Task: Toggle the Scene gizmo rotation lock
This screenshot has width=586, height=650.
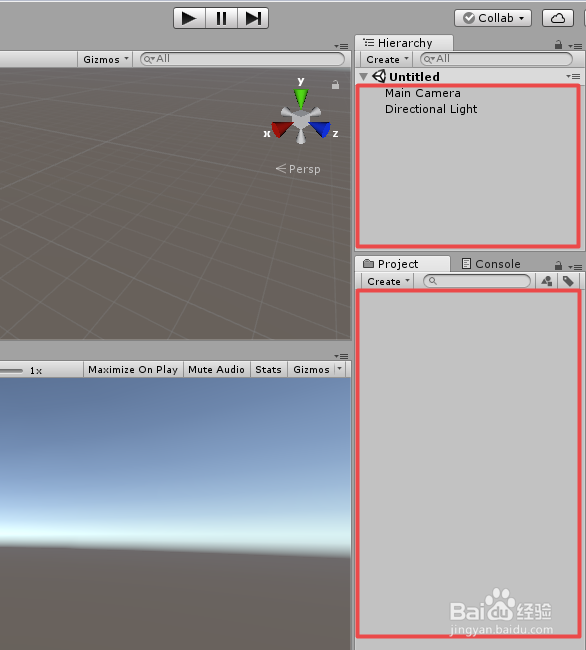Action: [x=335, y=85]
